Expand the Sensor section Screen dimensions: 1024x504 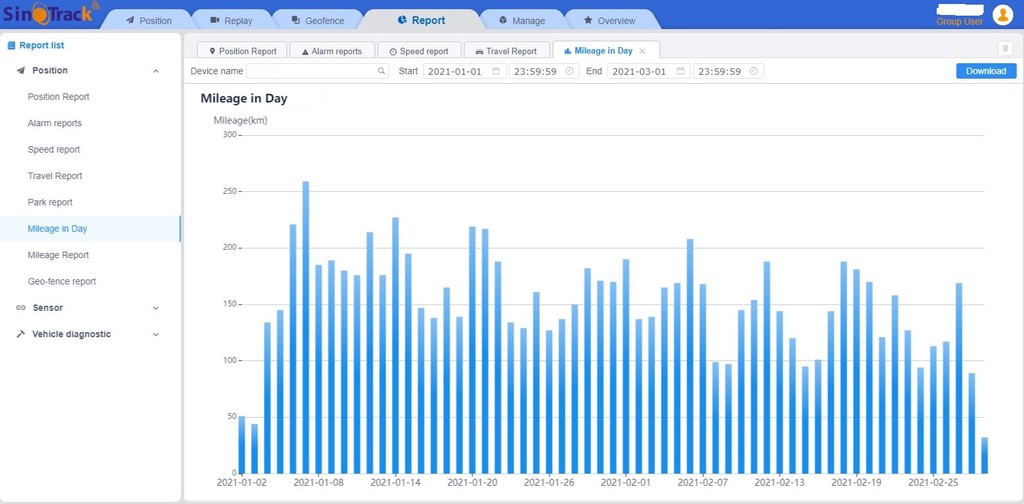pyautogui.click(x=155, y=308)
